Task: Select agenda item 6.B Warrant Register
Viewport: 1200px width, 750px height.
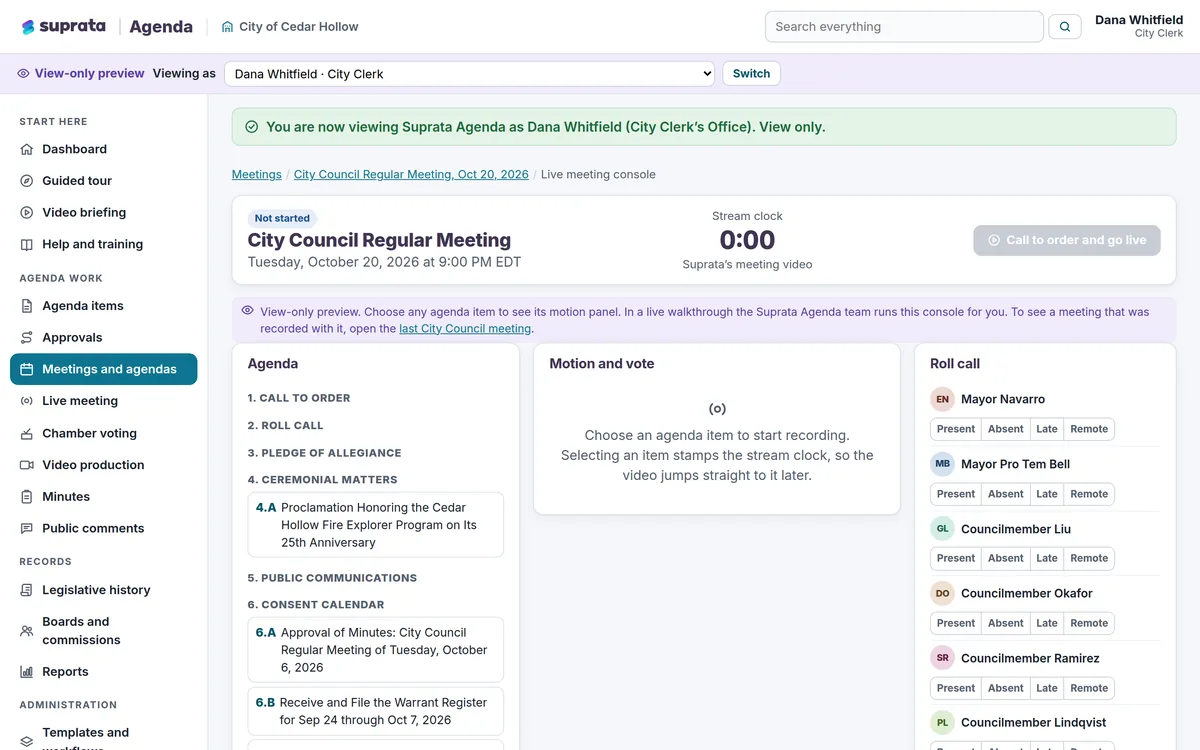Action: (376, 711)
